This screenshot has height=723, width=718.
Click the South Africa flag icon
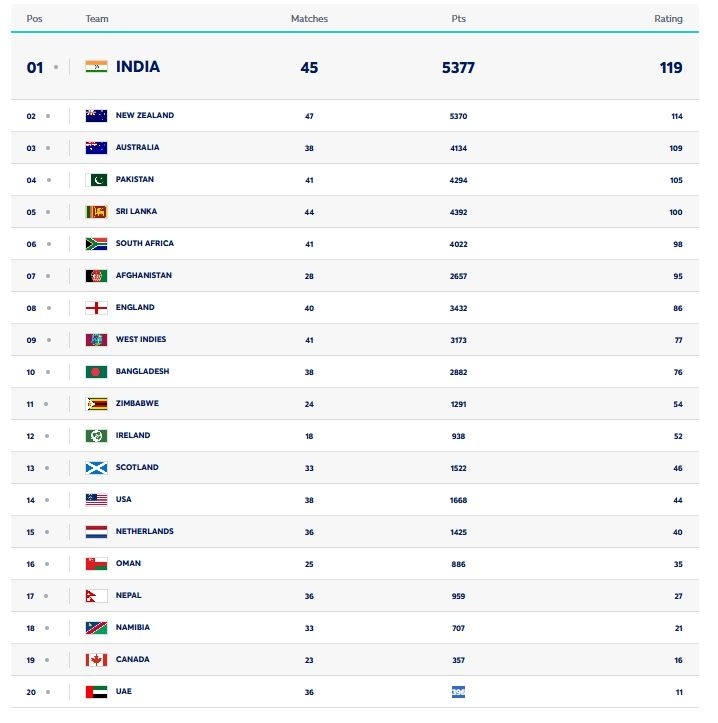tap(96, 244)
